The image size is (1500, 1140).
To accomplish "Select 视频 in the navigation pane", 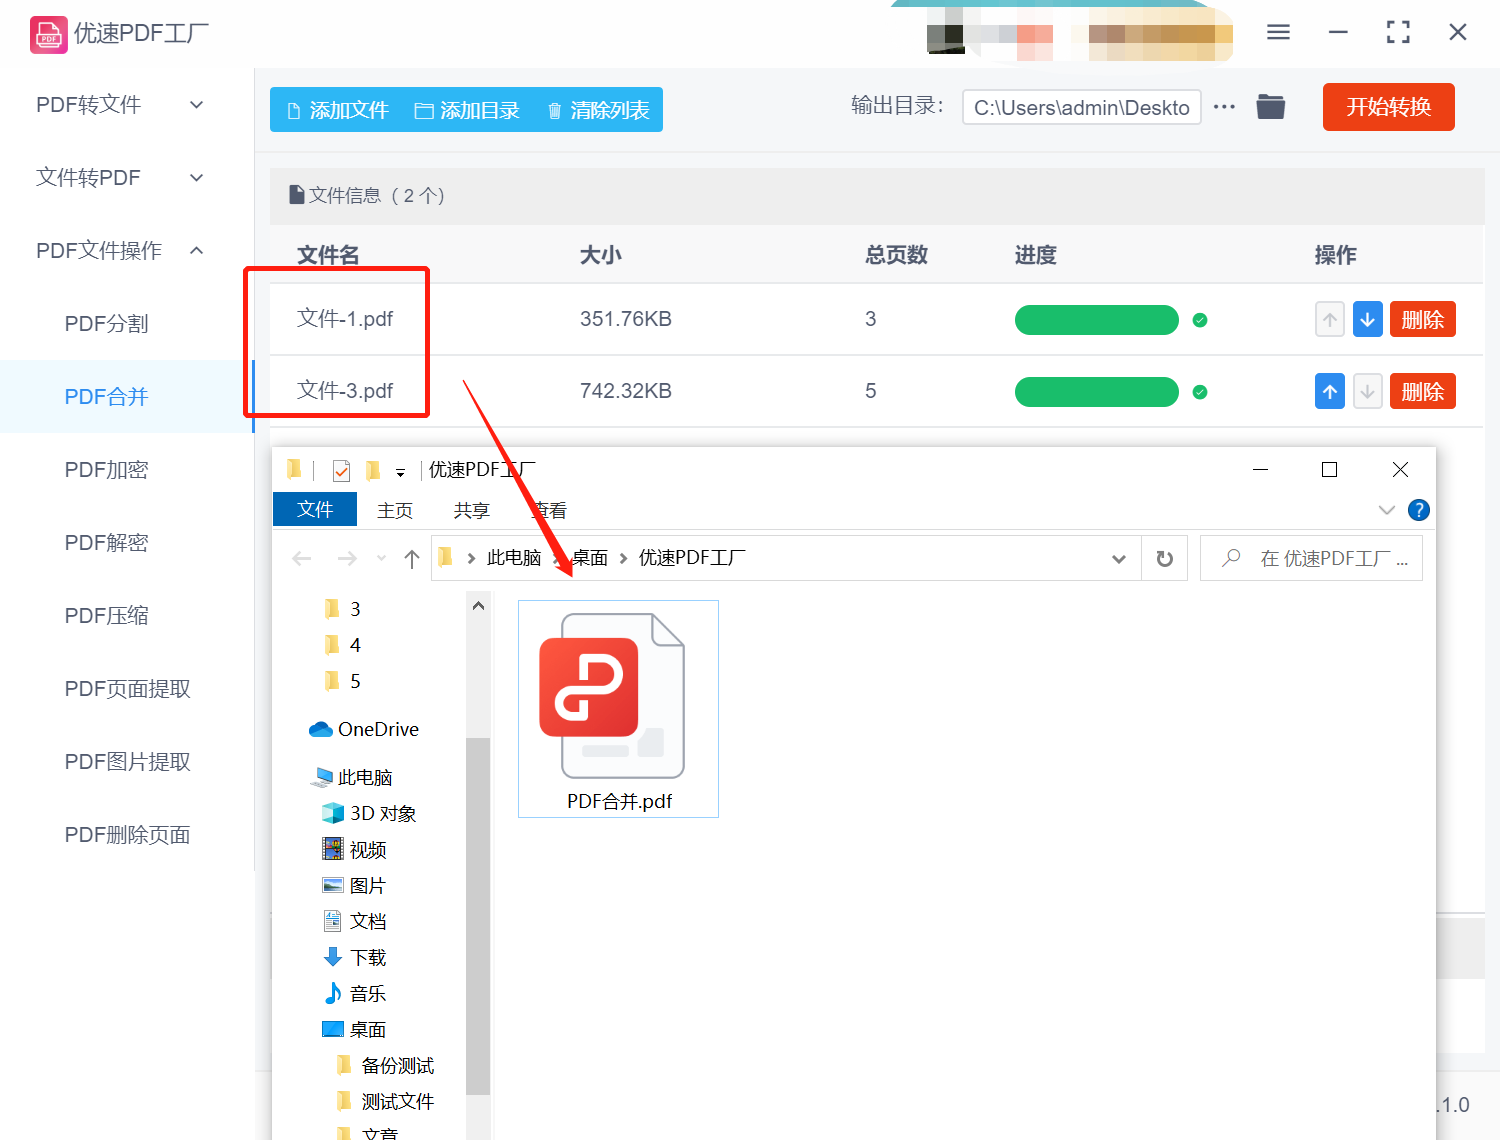I will 355,849.
